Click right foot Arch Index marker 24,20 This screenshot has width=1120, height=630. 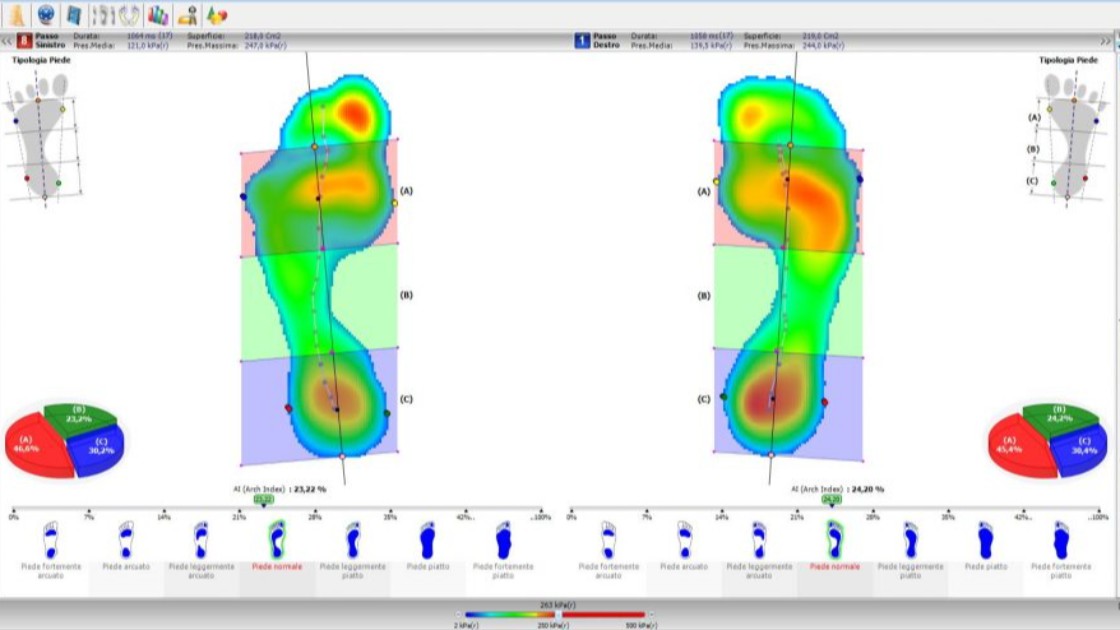coord(831,500)
